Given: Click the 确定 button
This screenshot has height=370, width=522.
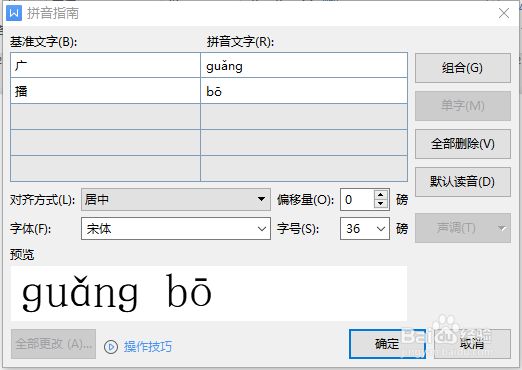Looking at the screenshot, I should [x=387, y=344].
